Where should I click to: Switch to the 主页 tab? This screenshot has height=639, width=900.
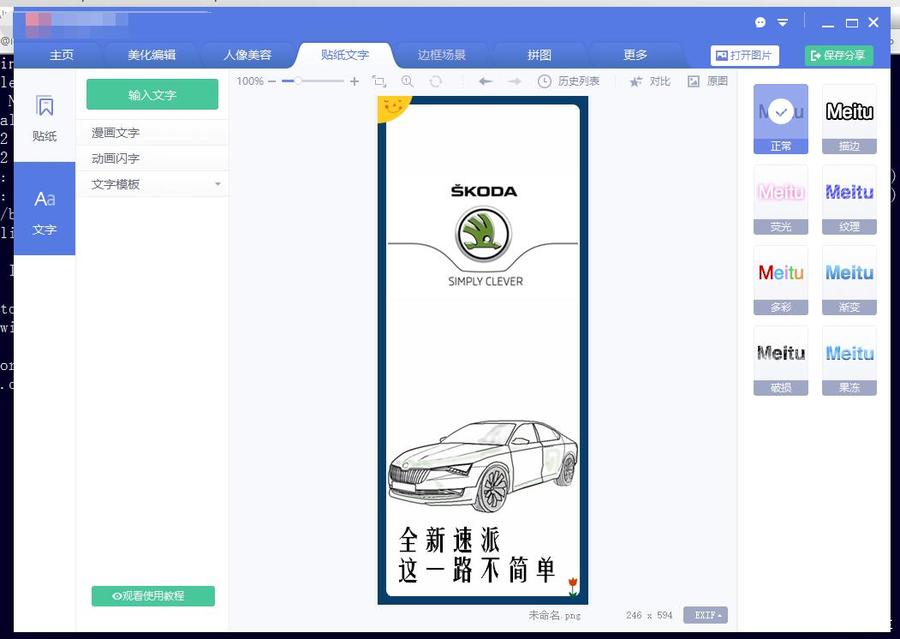click(x=61, y=55)
